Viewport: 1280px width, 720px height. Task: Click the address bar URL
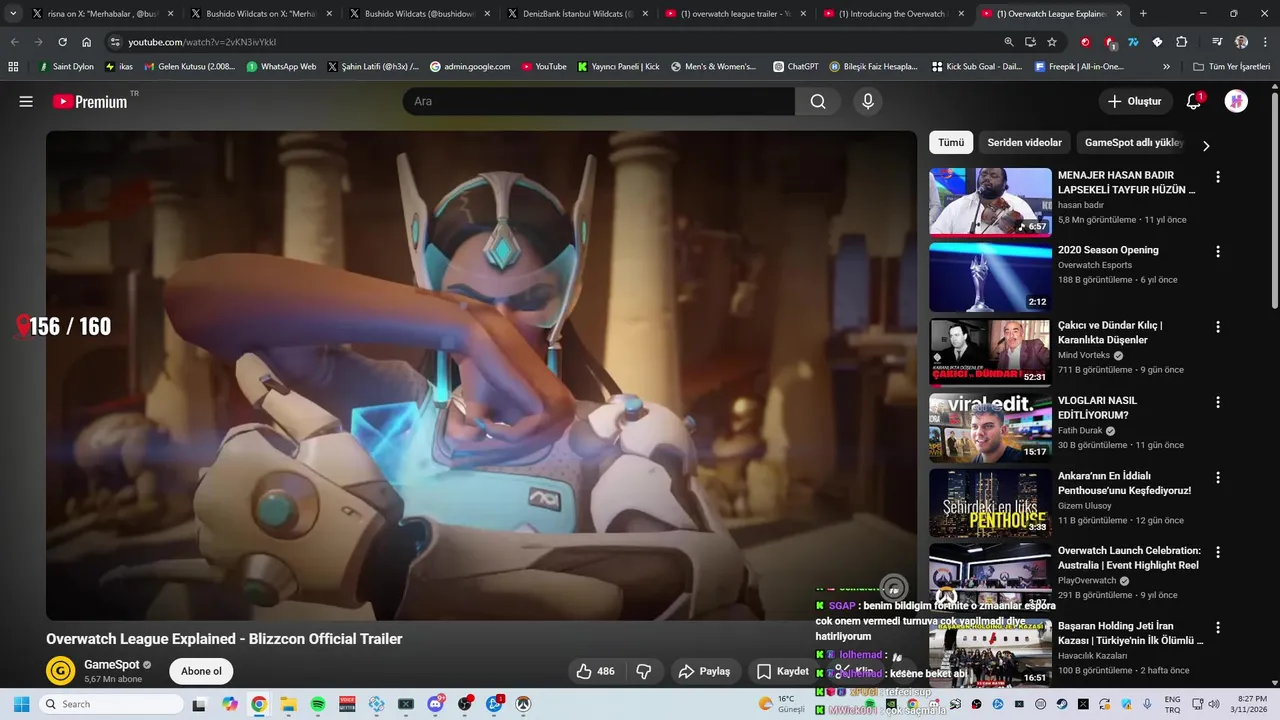coord(202,42)
